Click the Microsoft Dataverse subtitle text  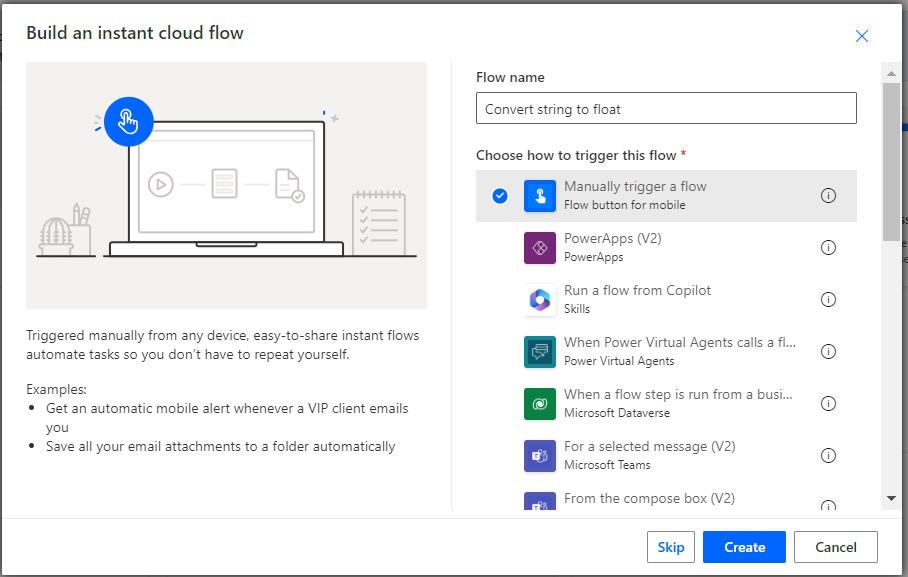[617, 413]
